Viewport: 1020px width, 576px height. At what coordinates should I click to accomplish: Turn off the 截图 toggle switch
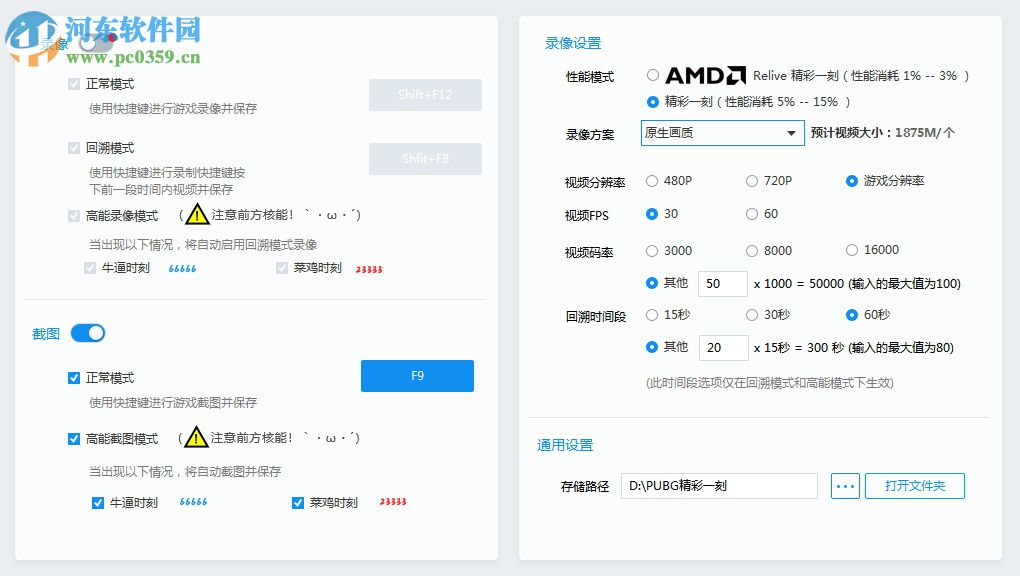[87, 332]
